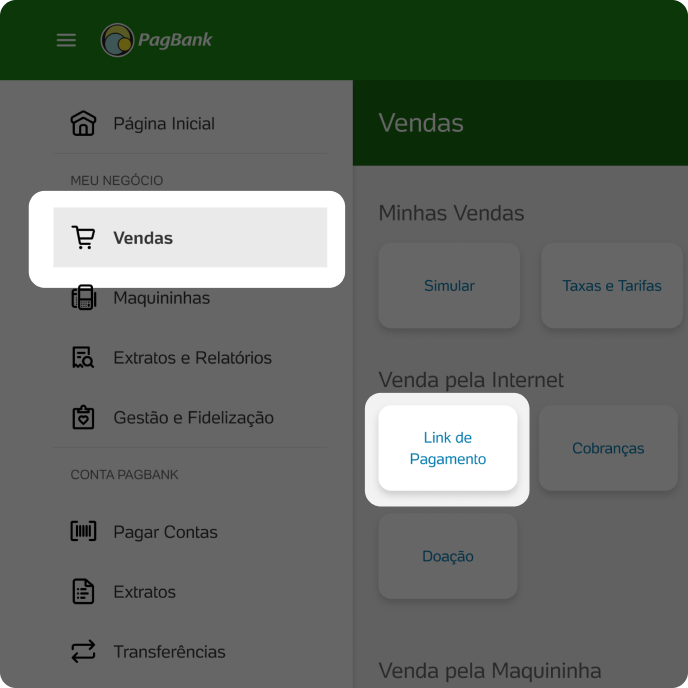Click the CONTA PAGBANK section label
The image size is (688, 688).
[124, 474]
